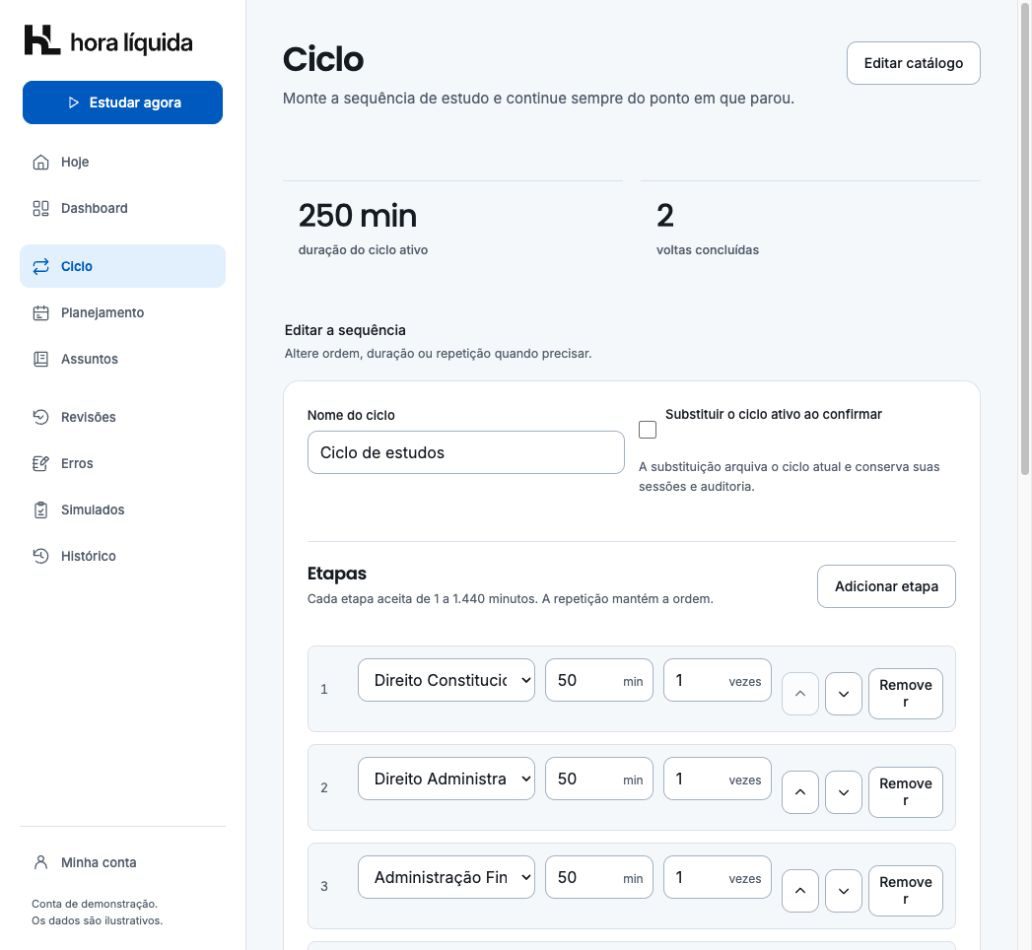The width and height of the screenshot is (1032, 950).
Task: Open the step 1 subject dropdown
Action: (x=446, y=680)
